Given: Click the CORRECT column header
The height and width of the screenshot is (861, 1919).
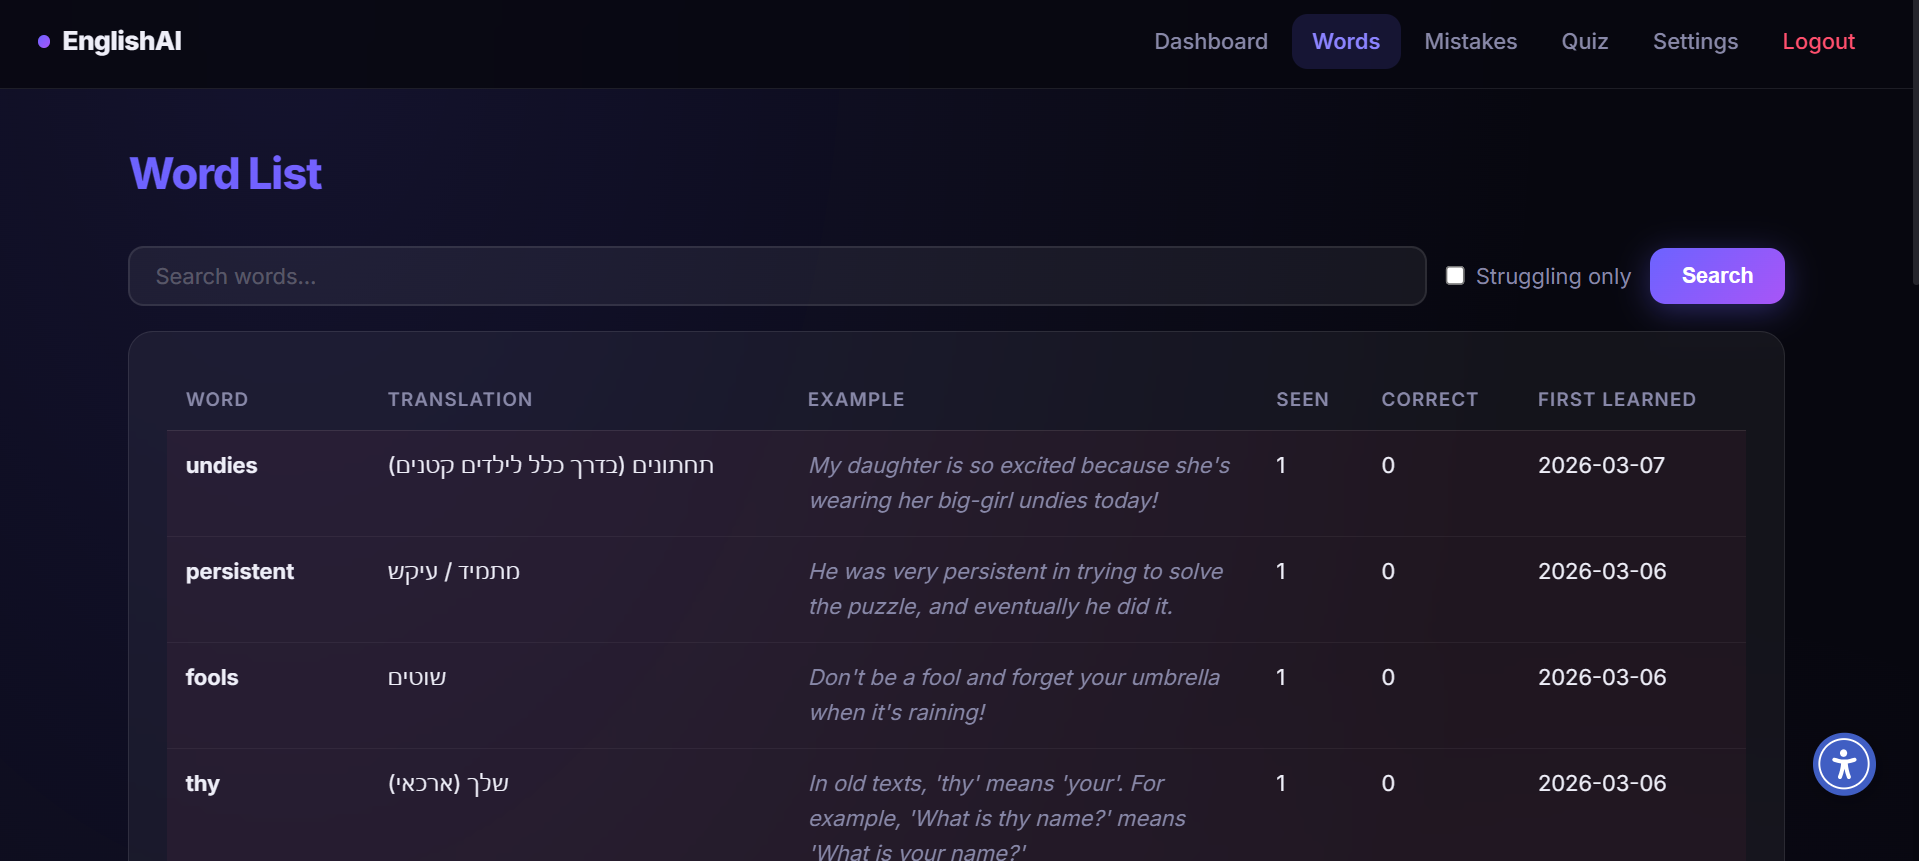Looking at the screenshot, I should 1429,400.
